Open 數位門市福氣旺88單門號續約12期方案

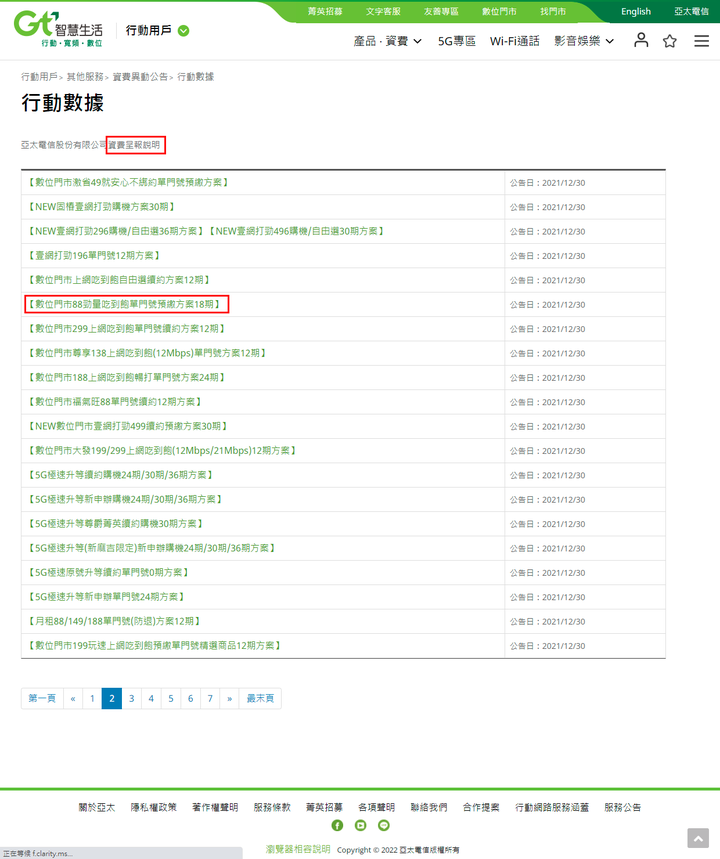[115, 402]
